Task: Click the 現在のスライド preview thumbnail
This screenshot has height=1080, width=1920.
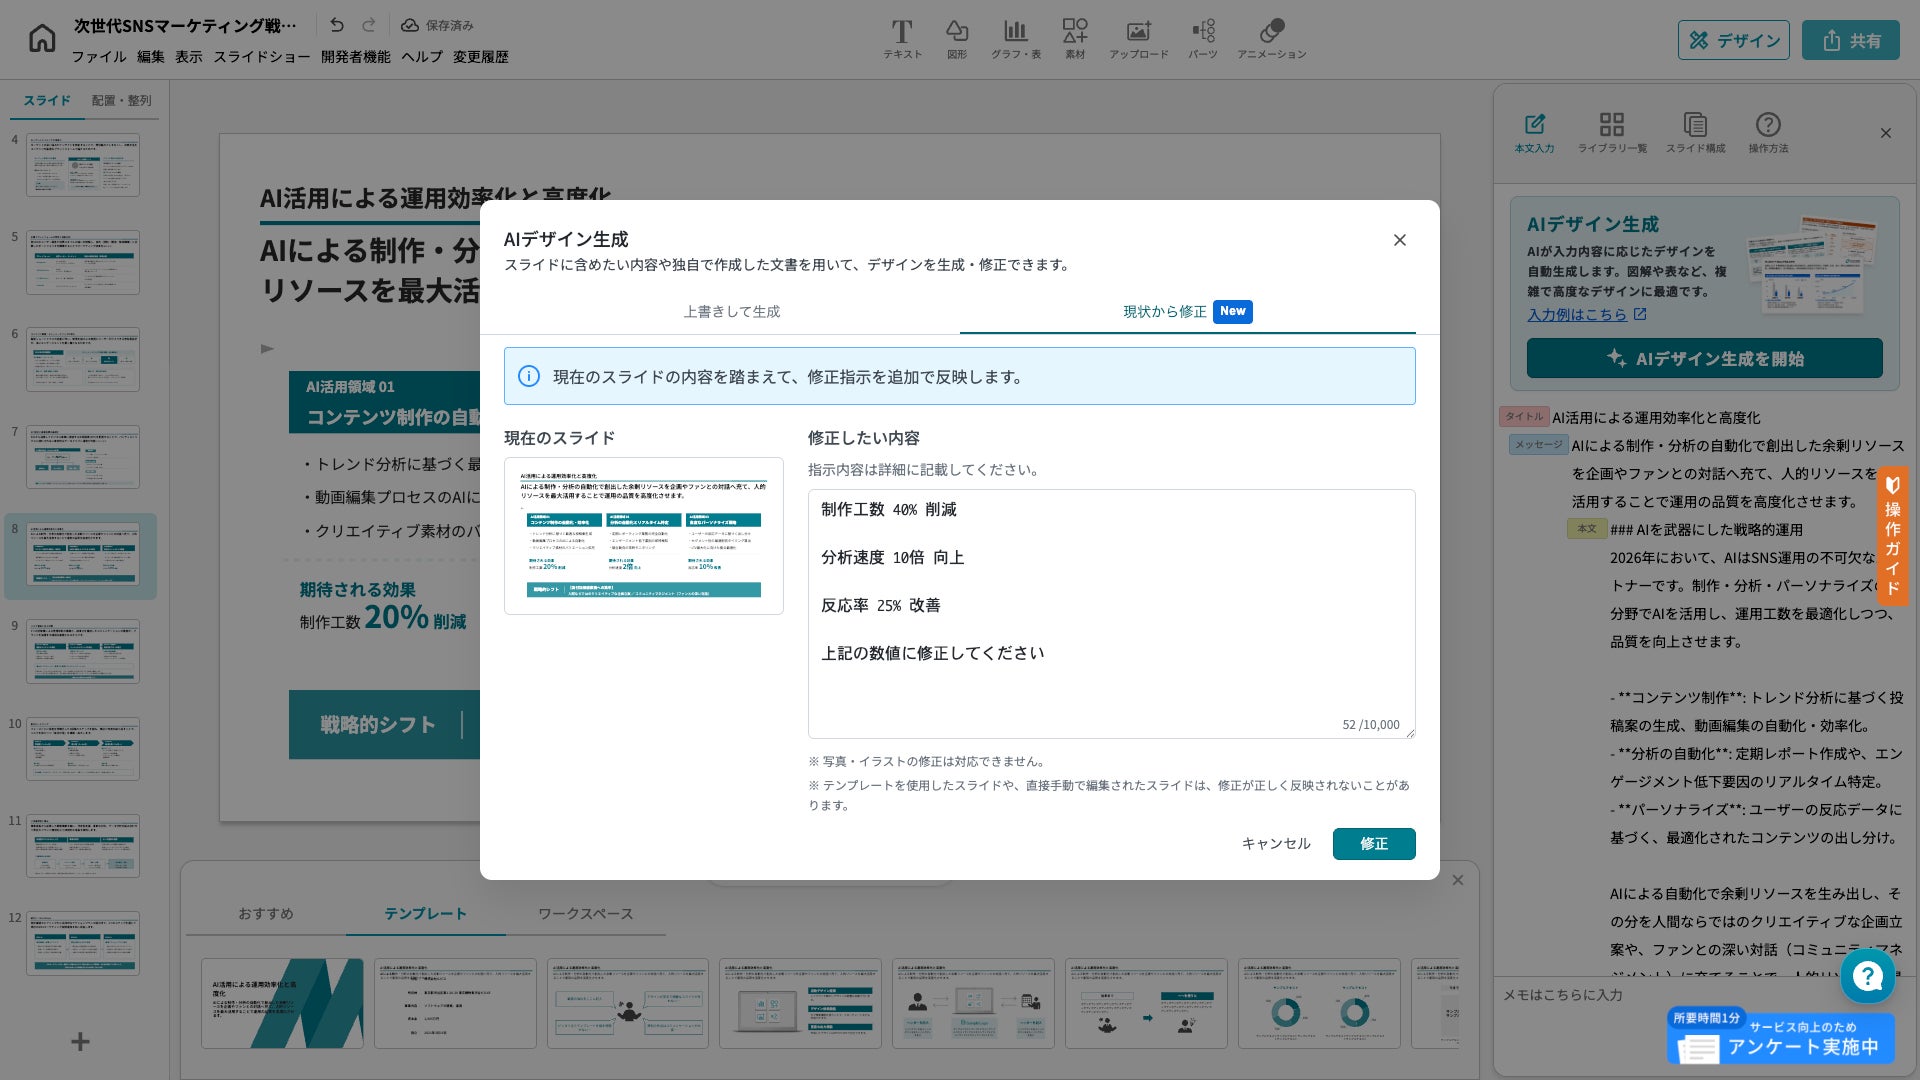Action: [644, 536]
